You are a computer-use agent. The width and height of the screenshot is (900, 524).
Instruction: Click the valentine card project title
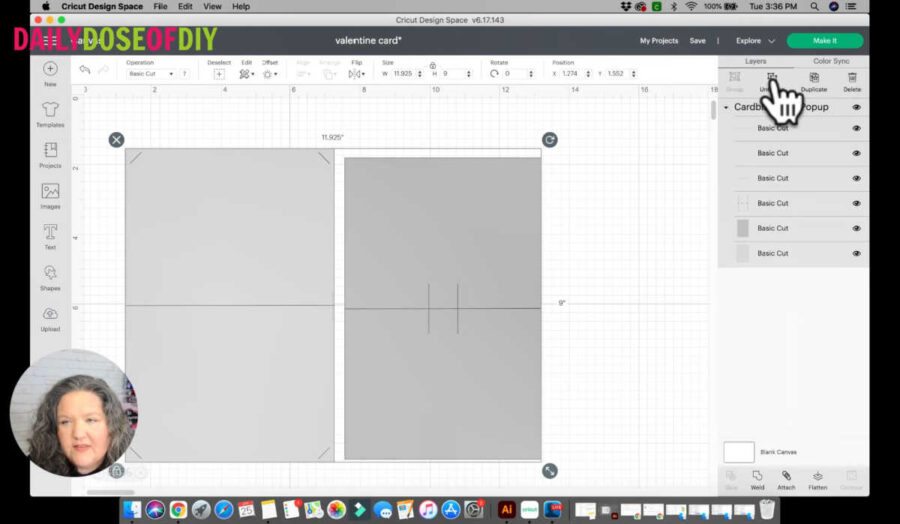[368, 41]
